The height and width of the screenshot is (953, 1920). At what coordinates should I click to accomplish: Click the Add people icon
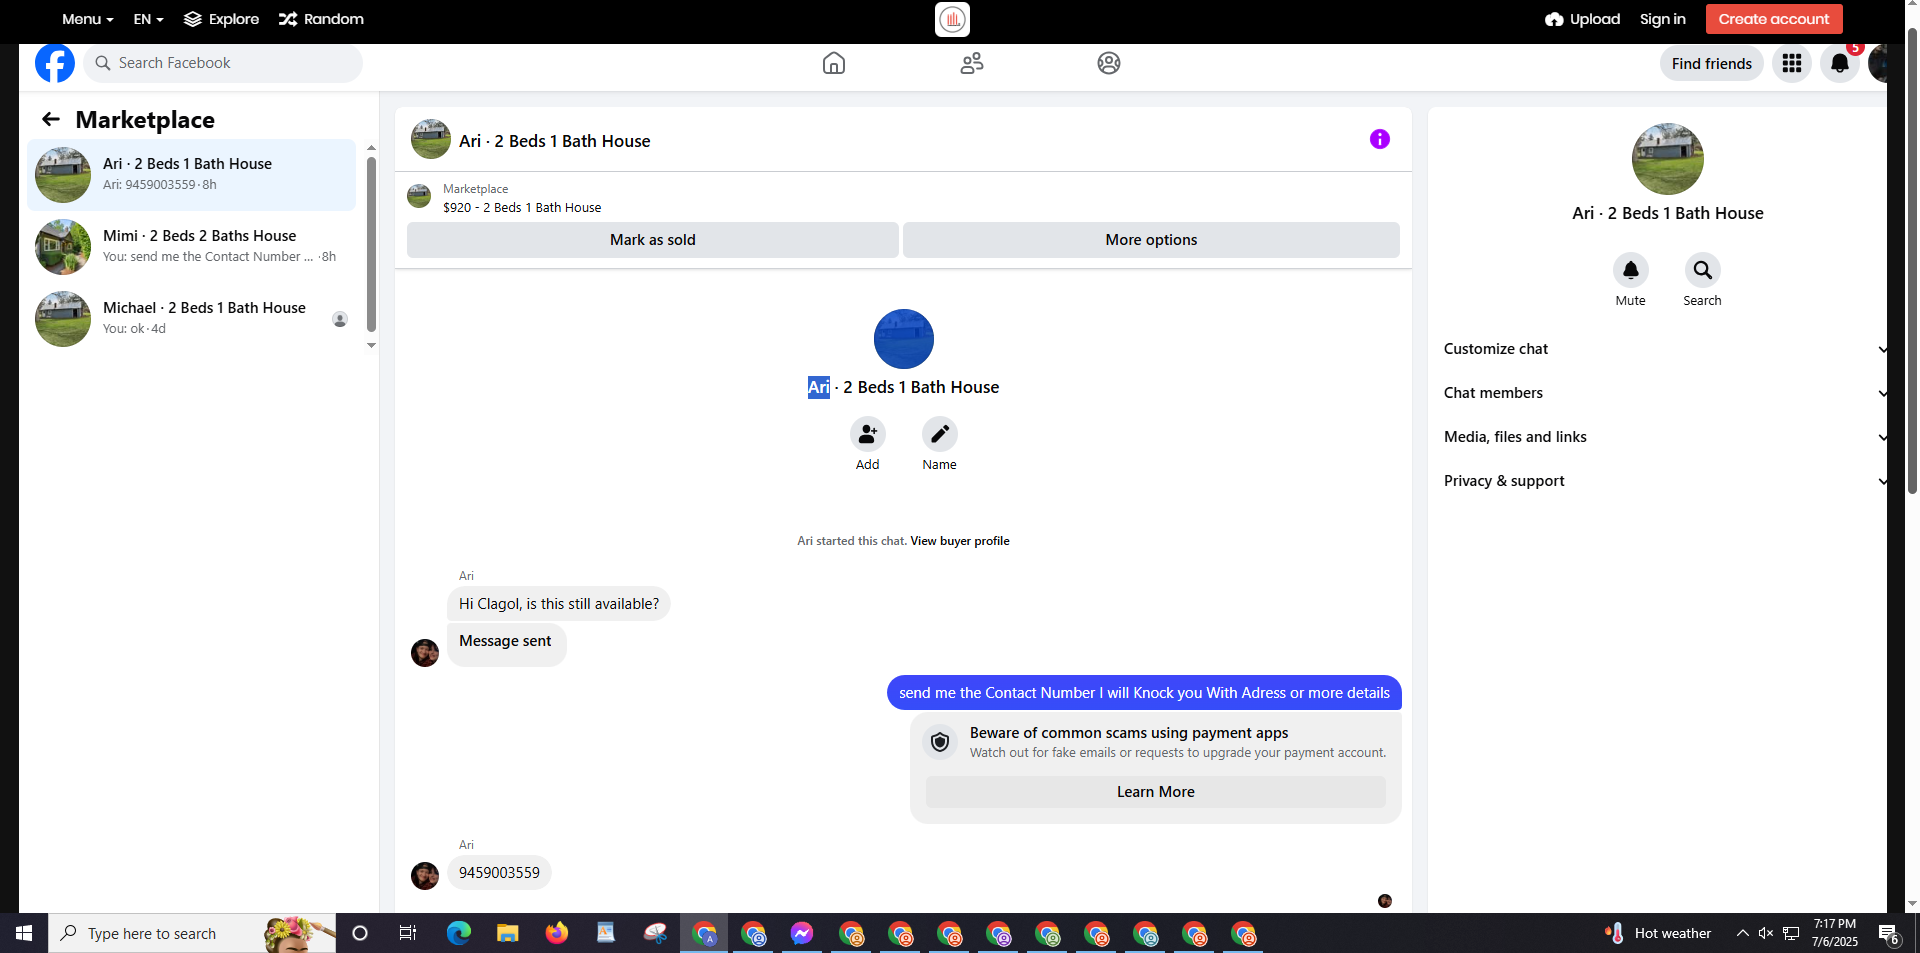tap(868, 434)
